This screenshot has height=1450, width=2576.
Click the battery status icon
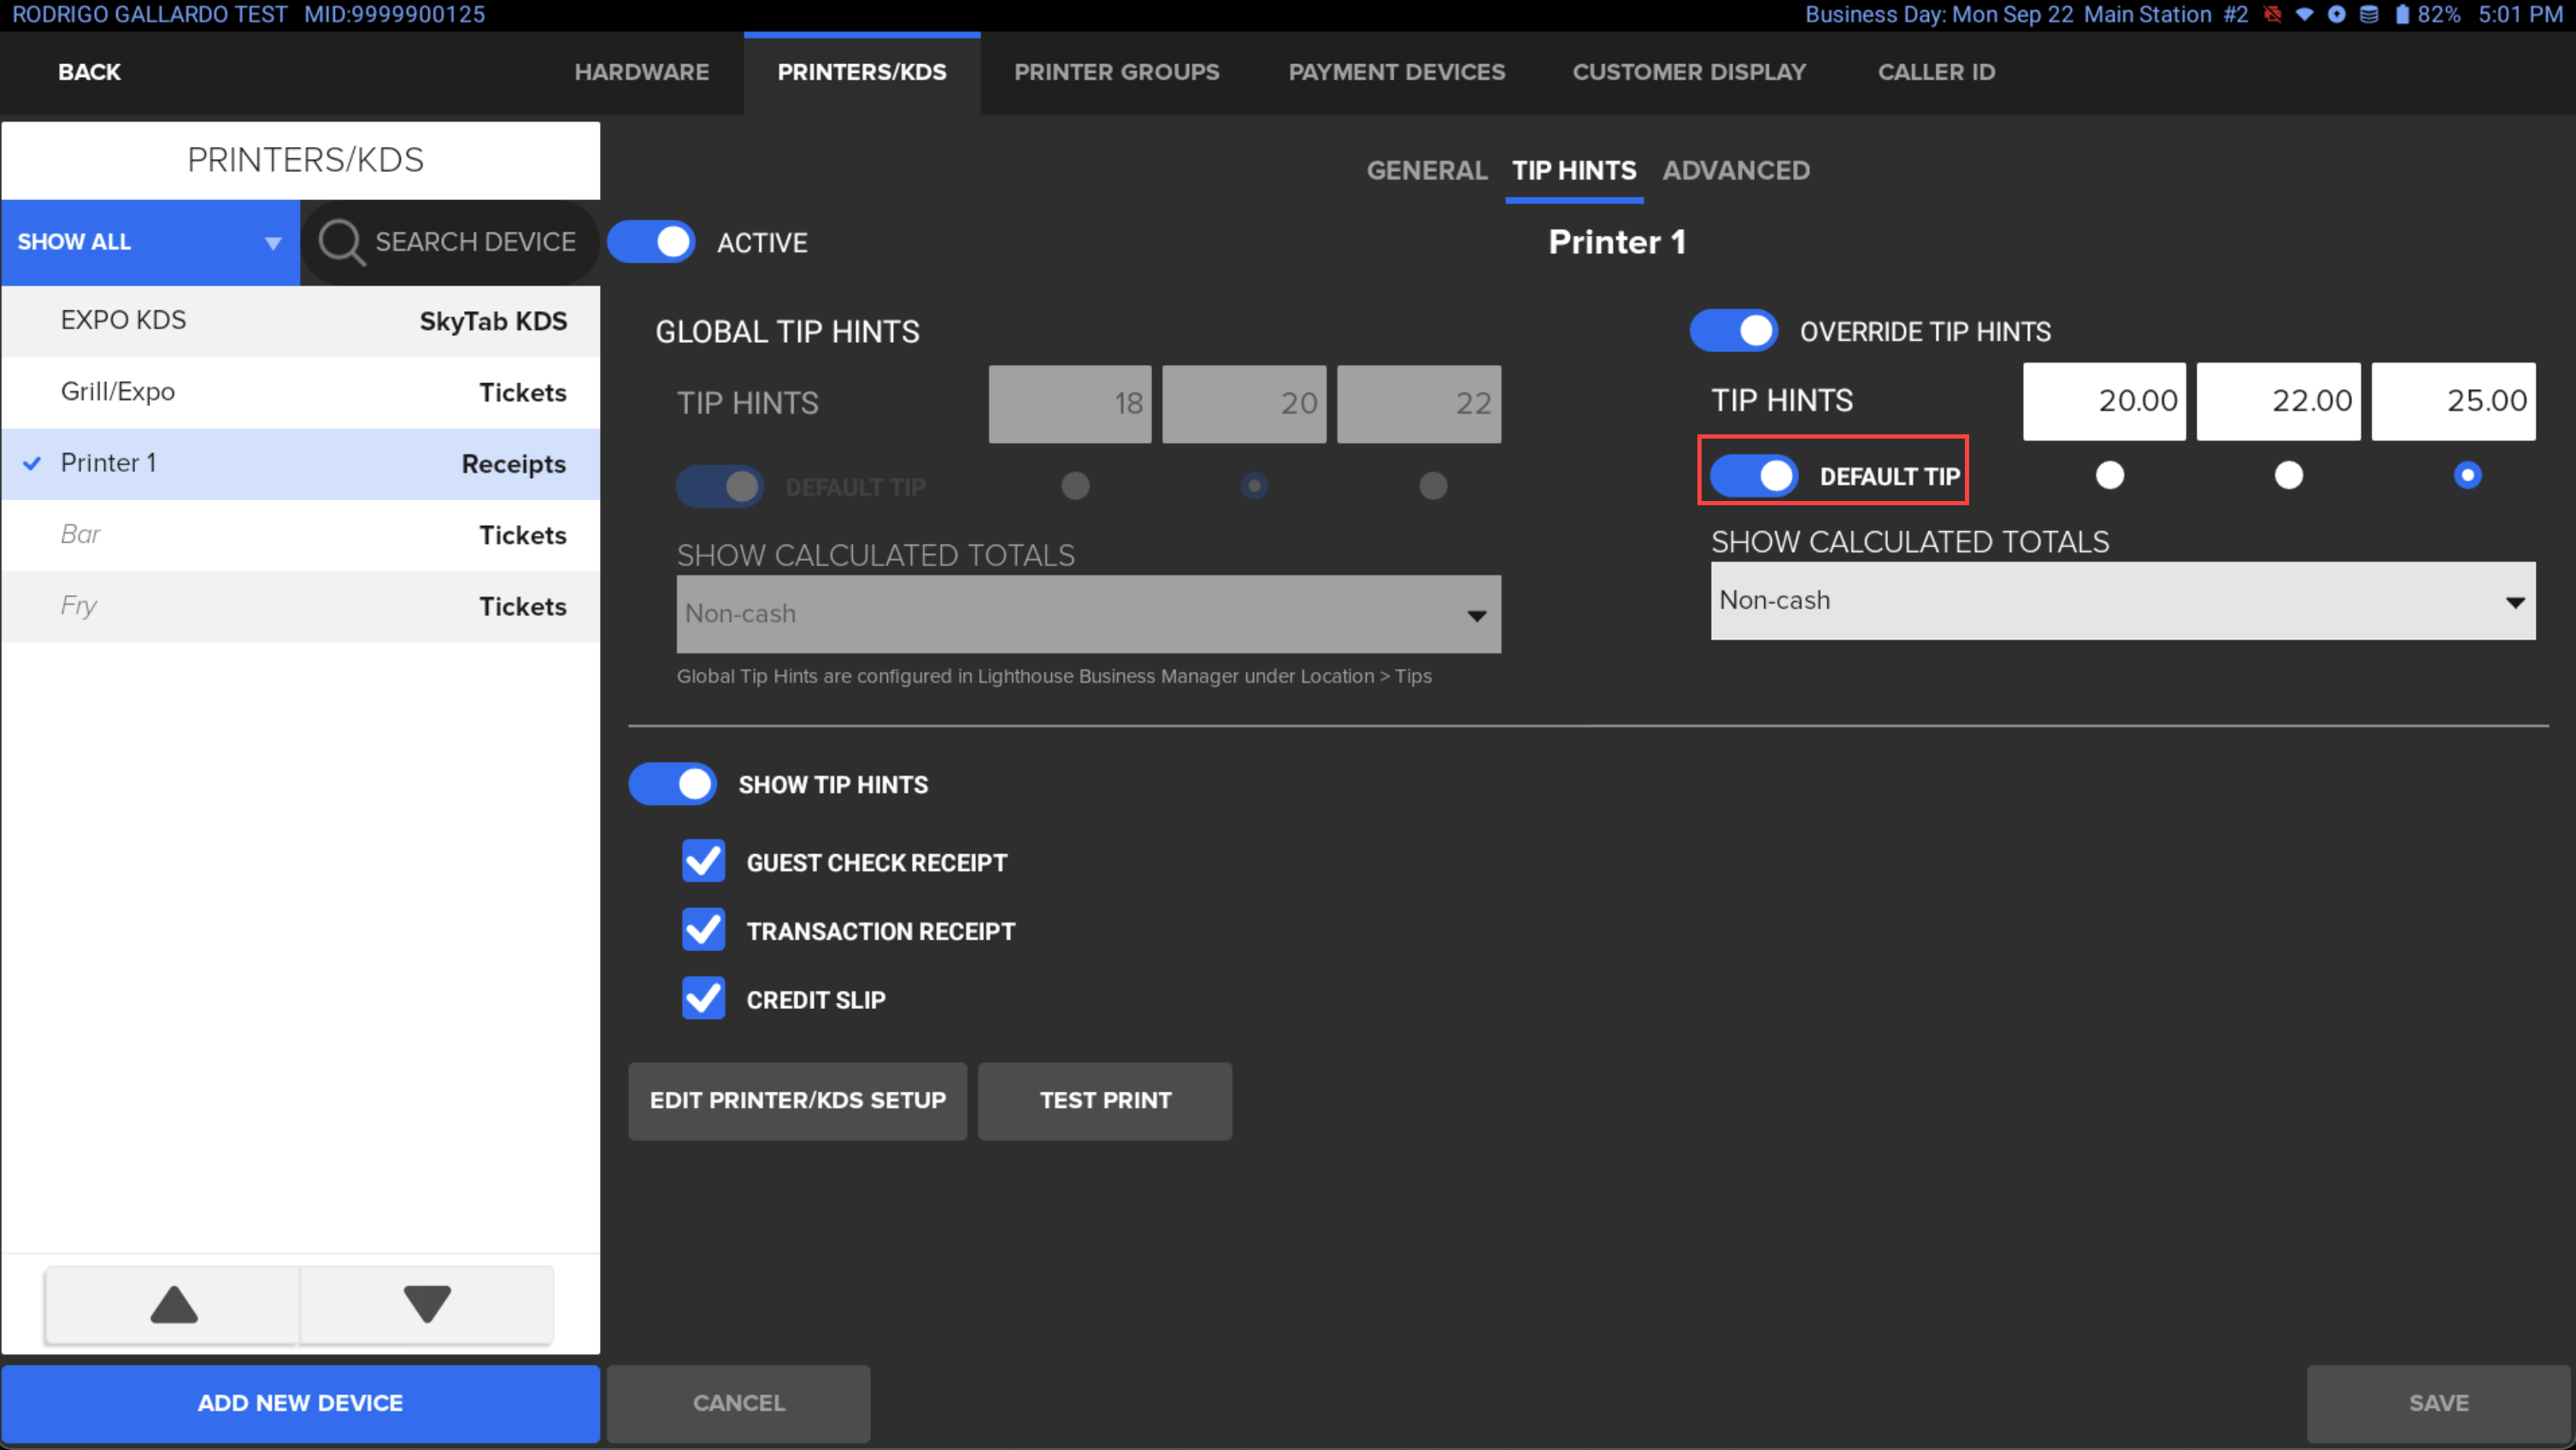click(x=2402, y=15)
